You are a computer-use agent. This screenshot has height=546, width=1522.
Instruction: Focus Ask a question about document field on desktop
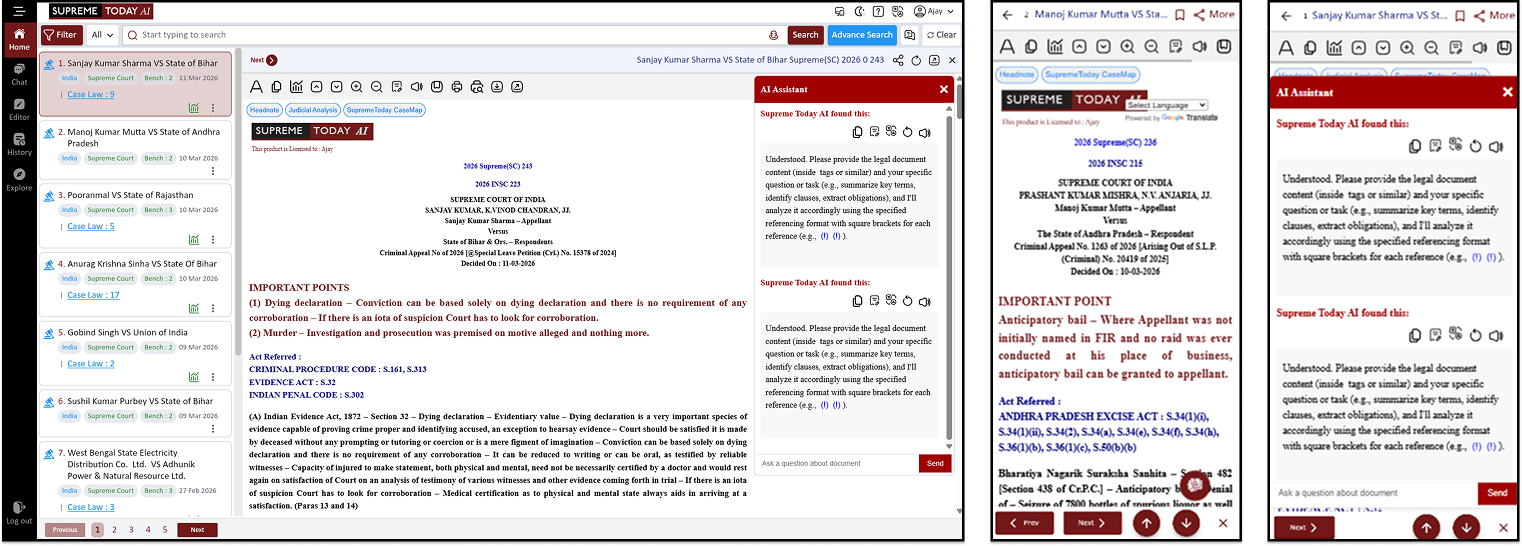click(x=837, y=463)
